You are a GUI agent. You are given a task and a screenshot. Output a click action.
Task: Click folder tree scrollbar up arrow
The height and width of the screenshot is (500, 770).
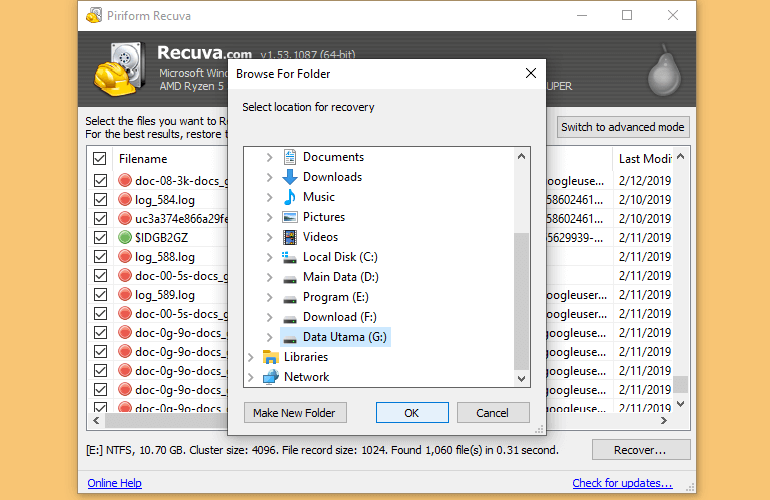[x=522, y=156]
